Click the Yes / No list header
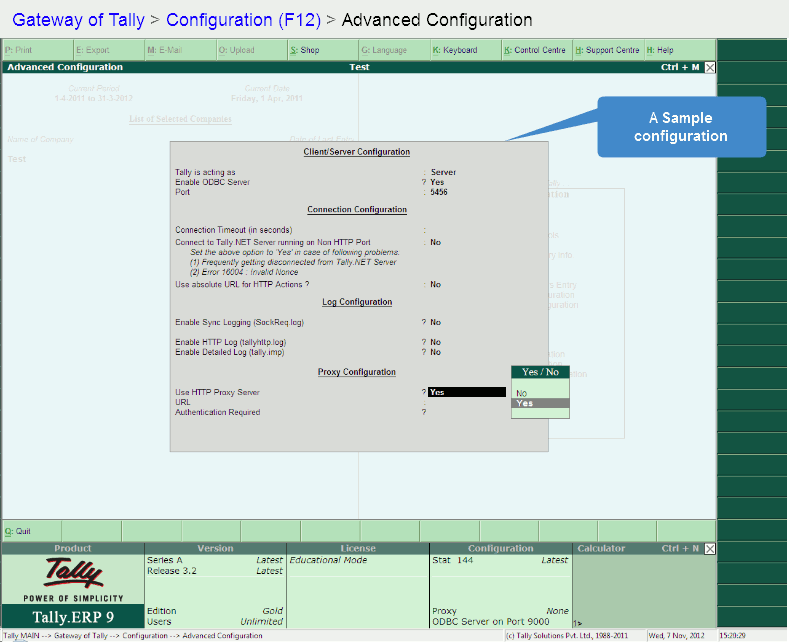This screenshot has height=642, width=789. point(540,372)
